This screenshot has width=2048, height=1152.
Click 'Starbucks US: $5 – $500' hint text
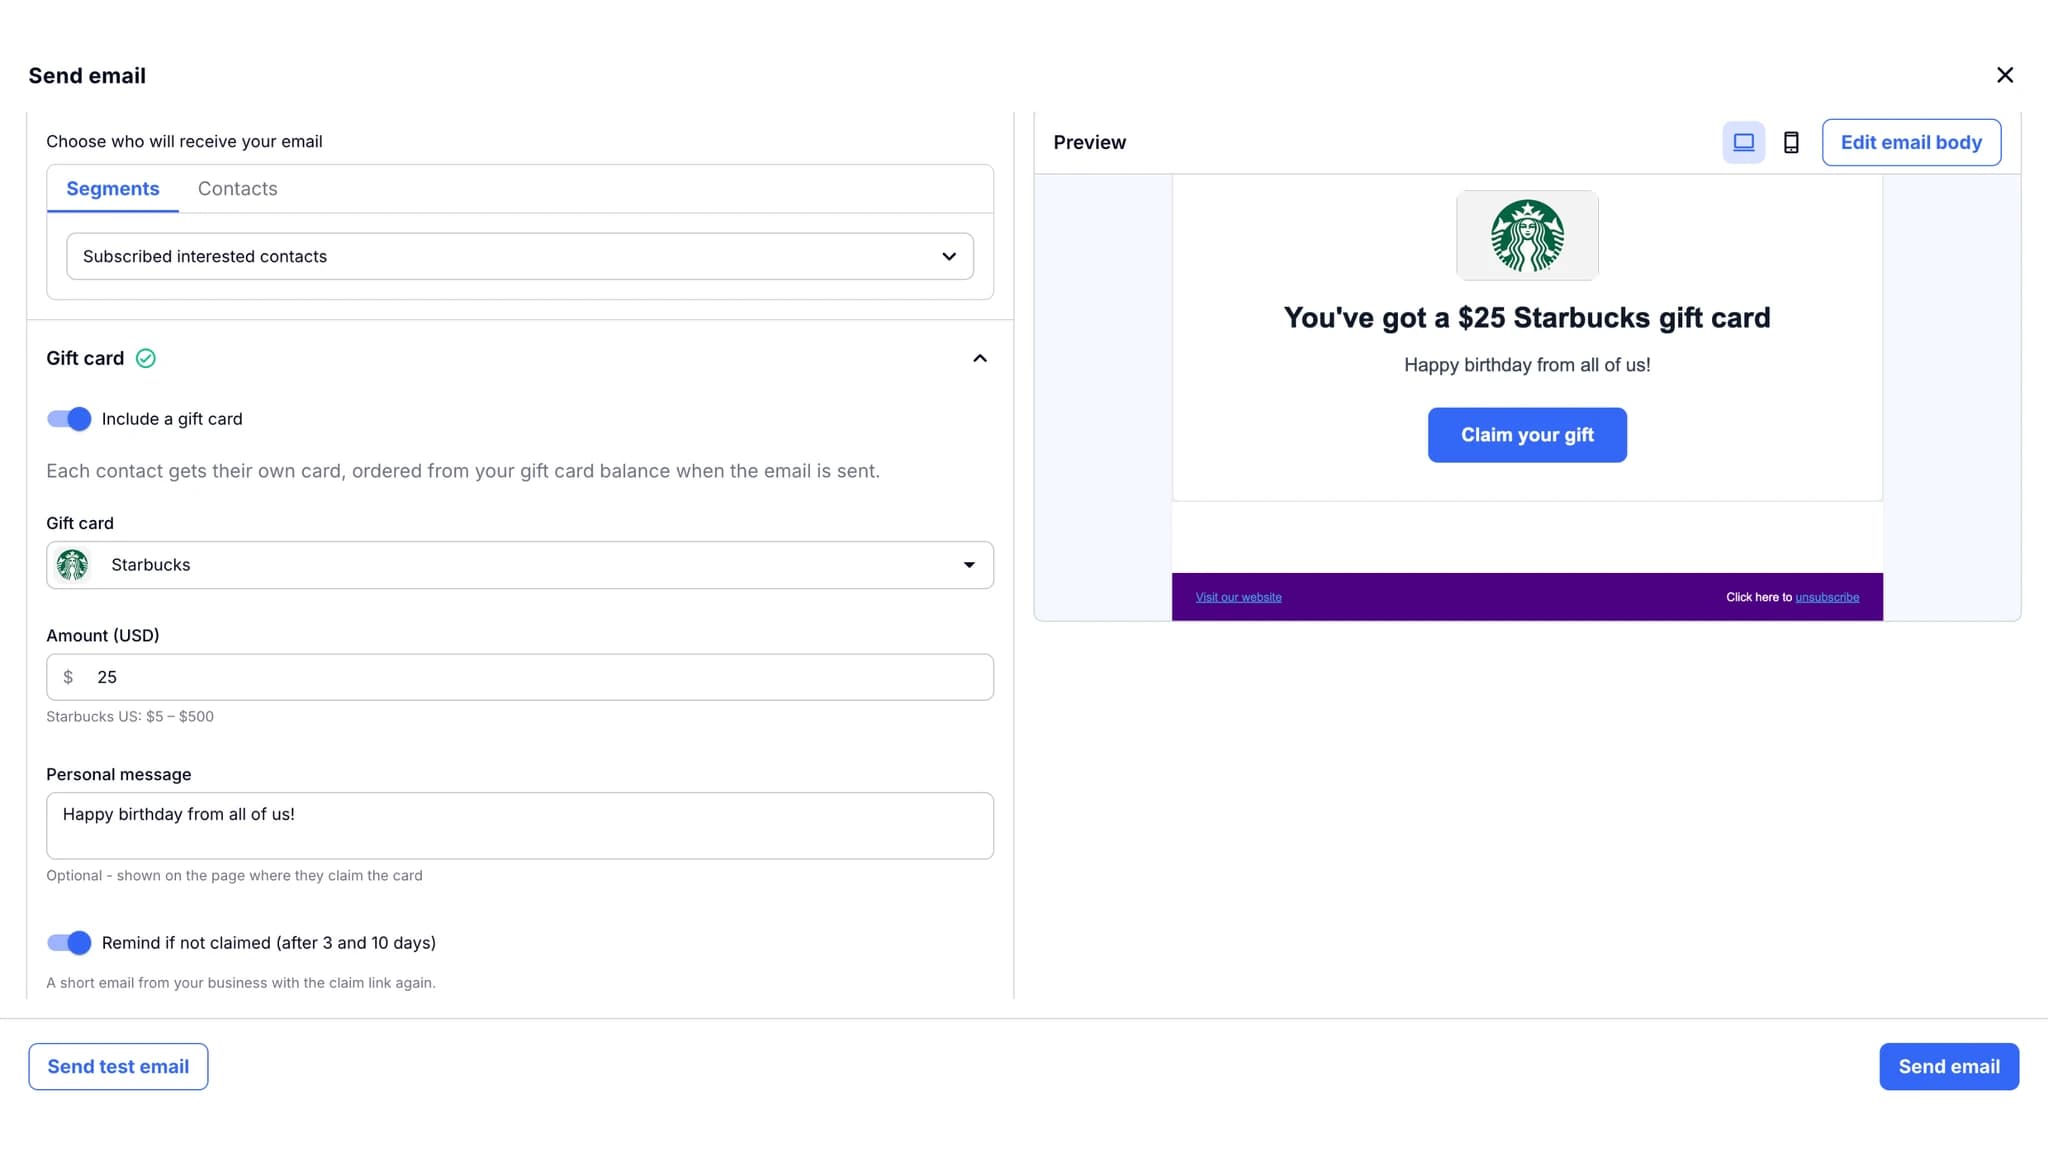(x=130, y=716)
